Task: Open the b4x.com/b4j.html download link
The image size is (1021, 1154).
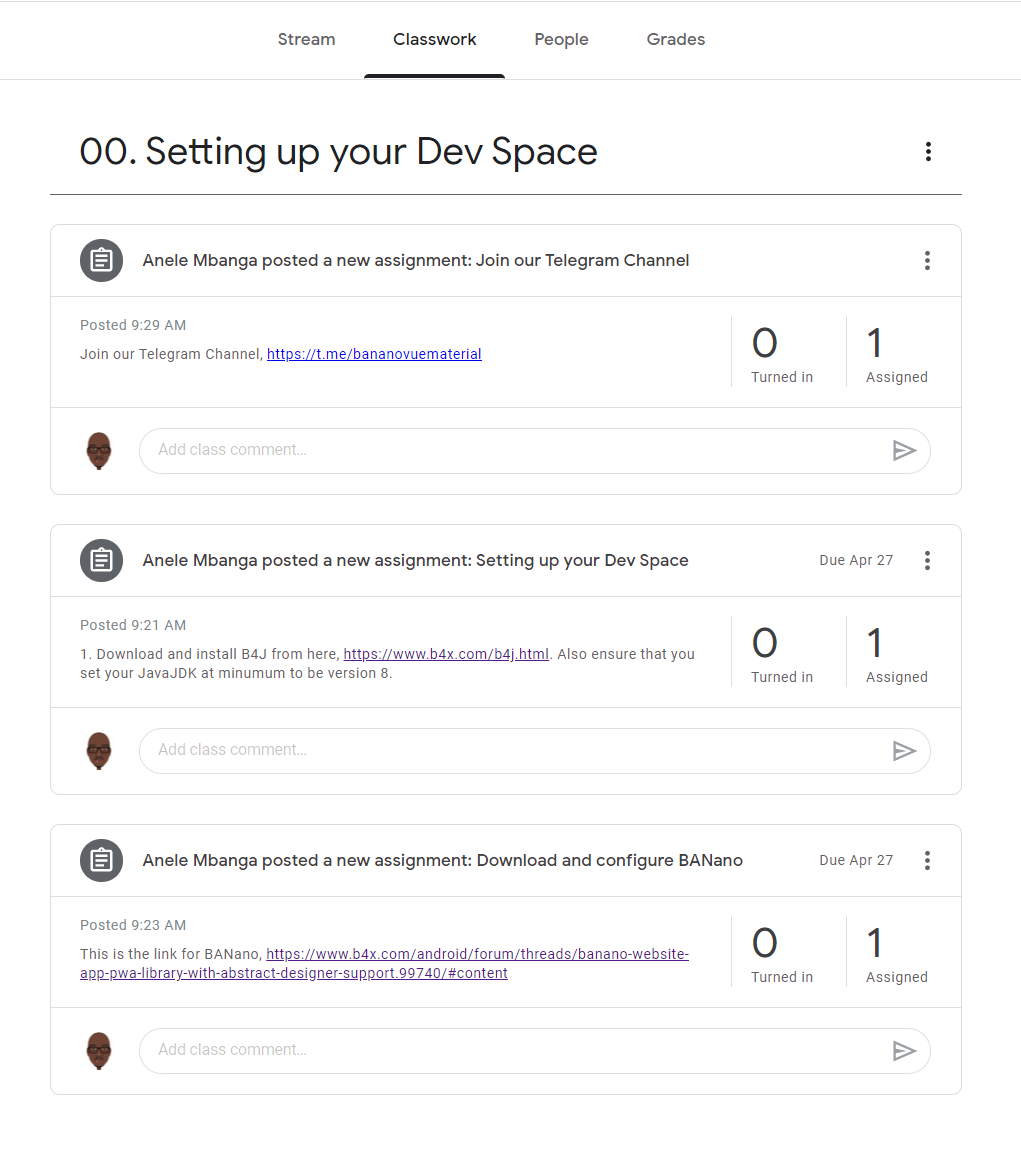Action: 446,654
